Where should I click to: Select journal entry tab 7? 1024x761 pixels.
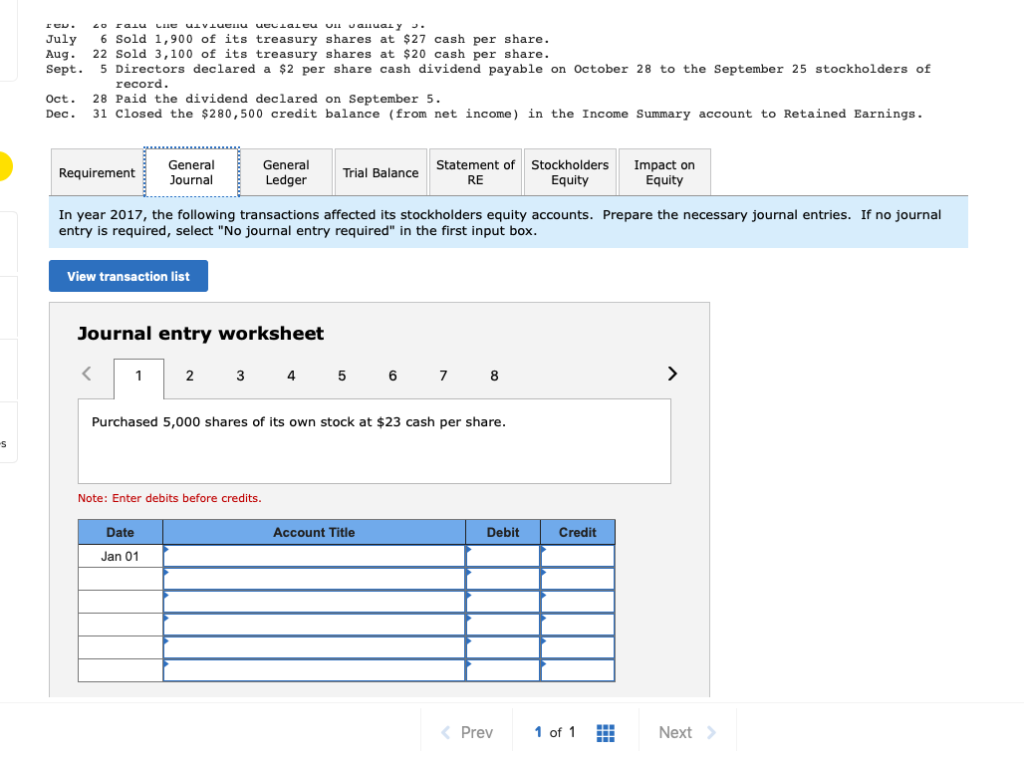click(x=443, y=376)
